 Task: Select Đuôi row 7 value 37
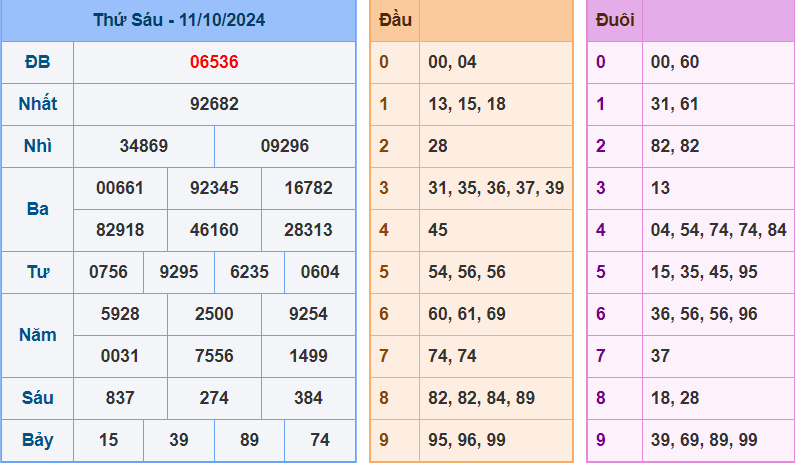pyautogui.click(x=660, y=357)
